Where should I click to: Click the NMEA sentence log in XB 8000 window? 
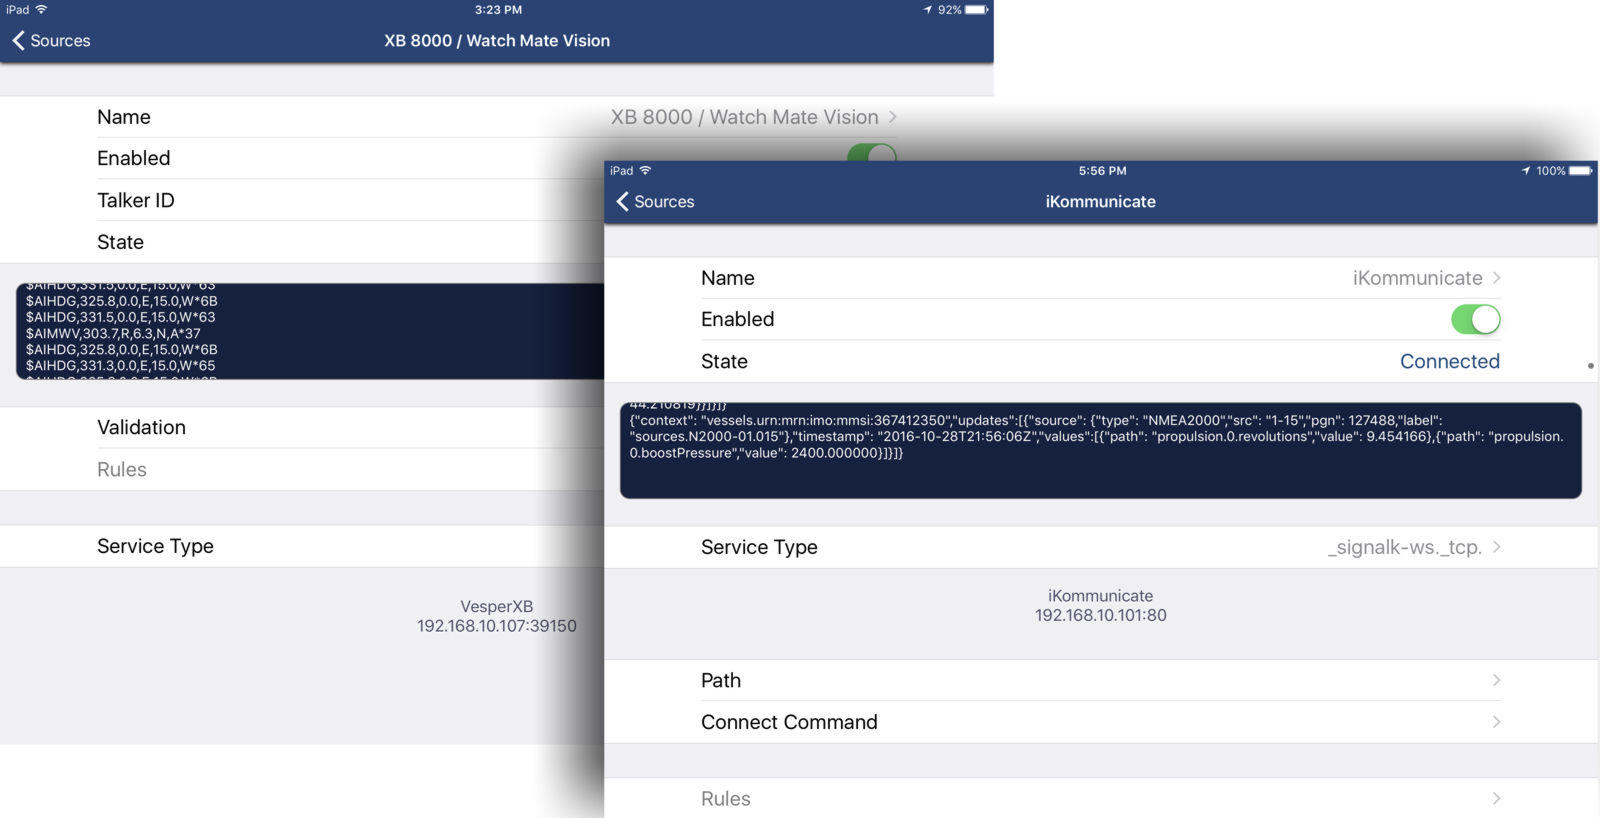coord(310,331)
